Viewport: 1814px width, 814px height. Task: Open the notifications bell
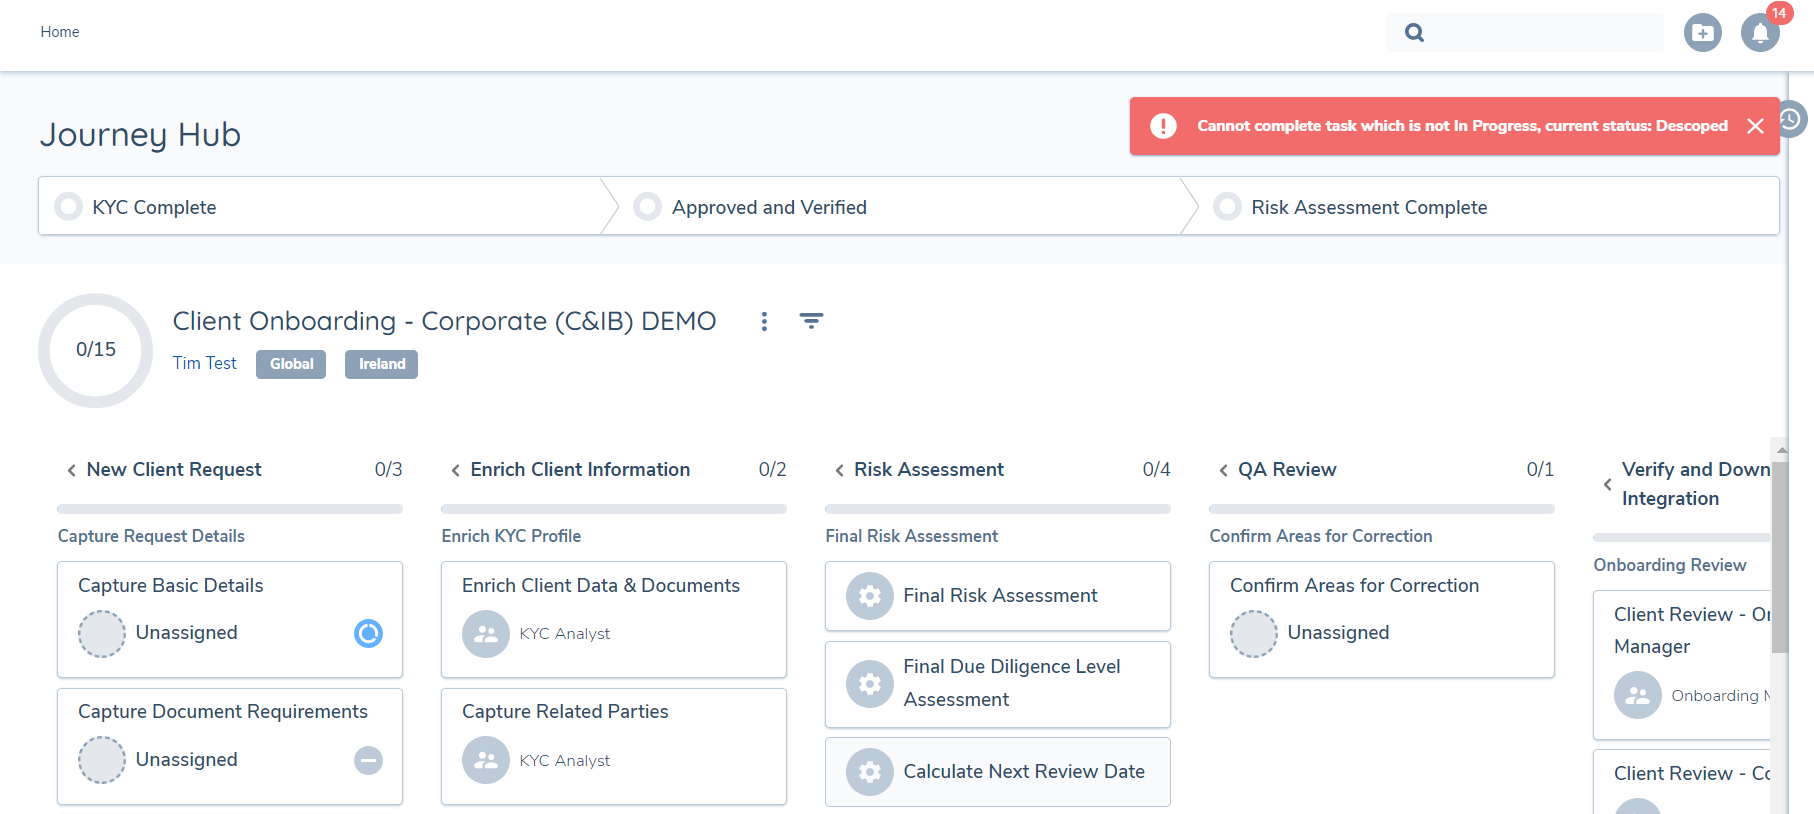coord(1759,33)
